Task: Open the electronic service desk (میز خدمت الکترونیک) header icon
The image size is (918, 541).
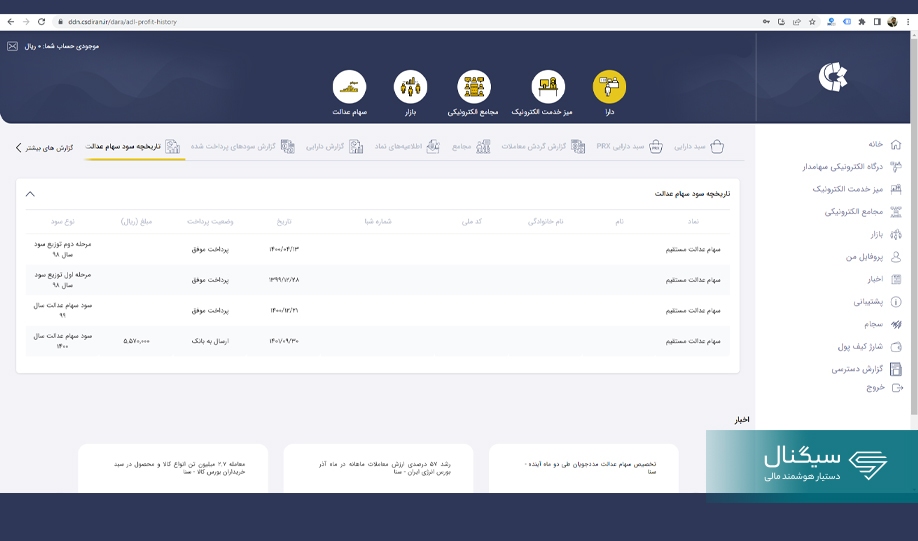Action: coord(547,87)
